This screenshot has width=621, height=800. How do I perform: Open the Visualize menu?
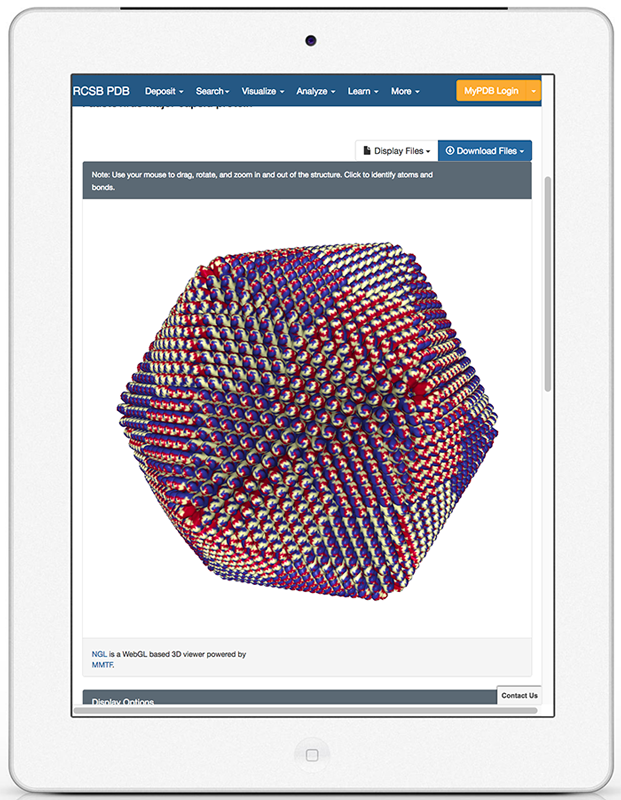point(263,91)
